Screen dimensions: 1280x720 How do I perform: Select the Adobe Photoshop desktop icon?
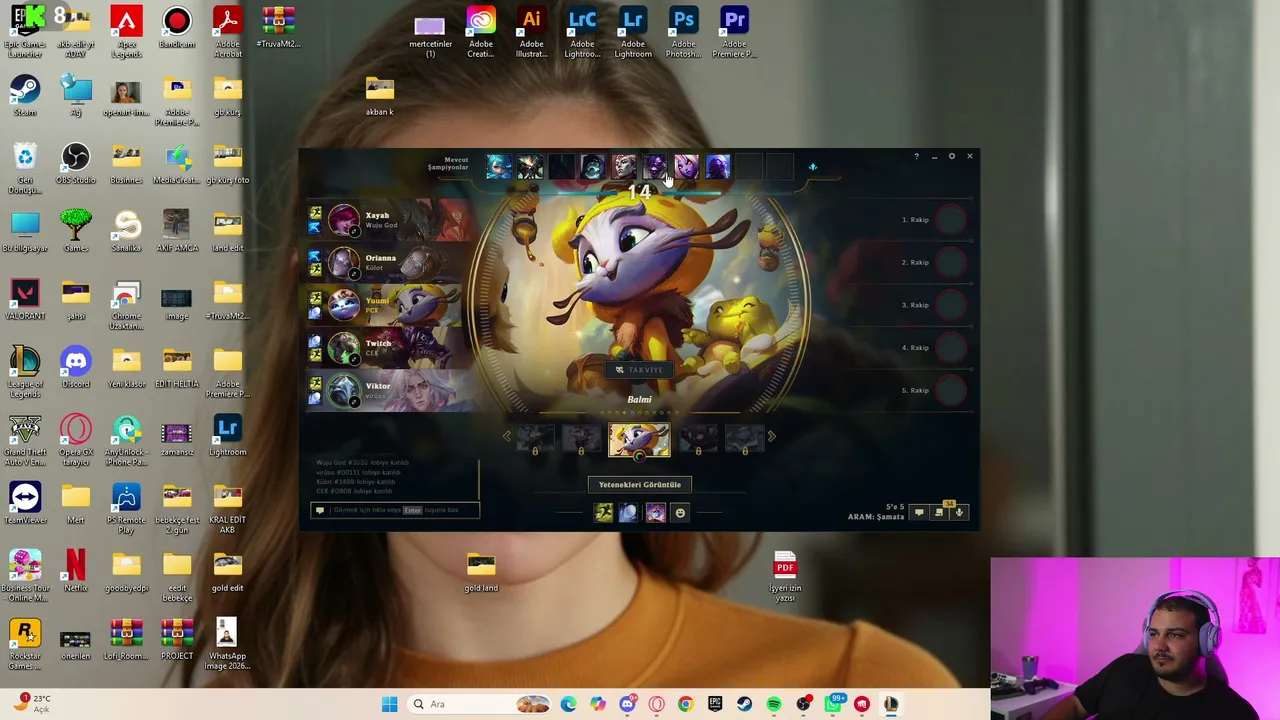click(x=684, y=32)
